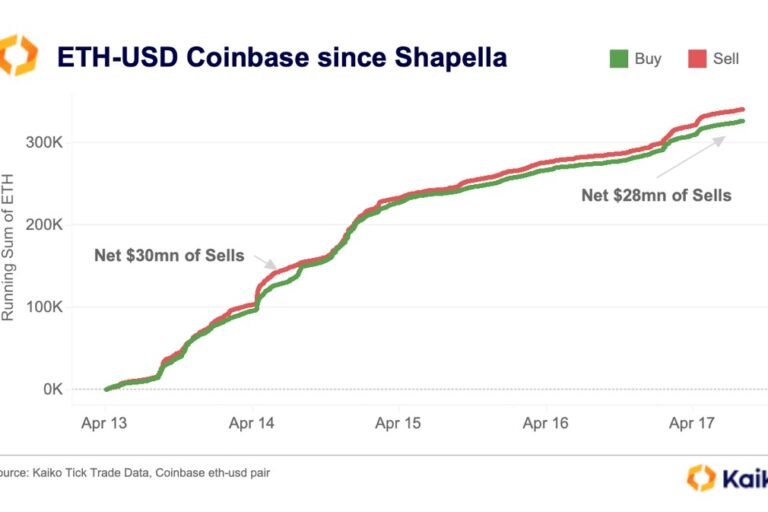
Task: Toggle the Sell legend label
Action: (725, 59)
